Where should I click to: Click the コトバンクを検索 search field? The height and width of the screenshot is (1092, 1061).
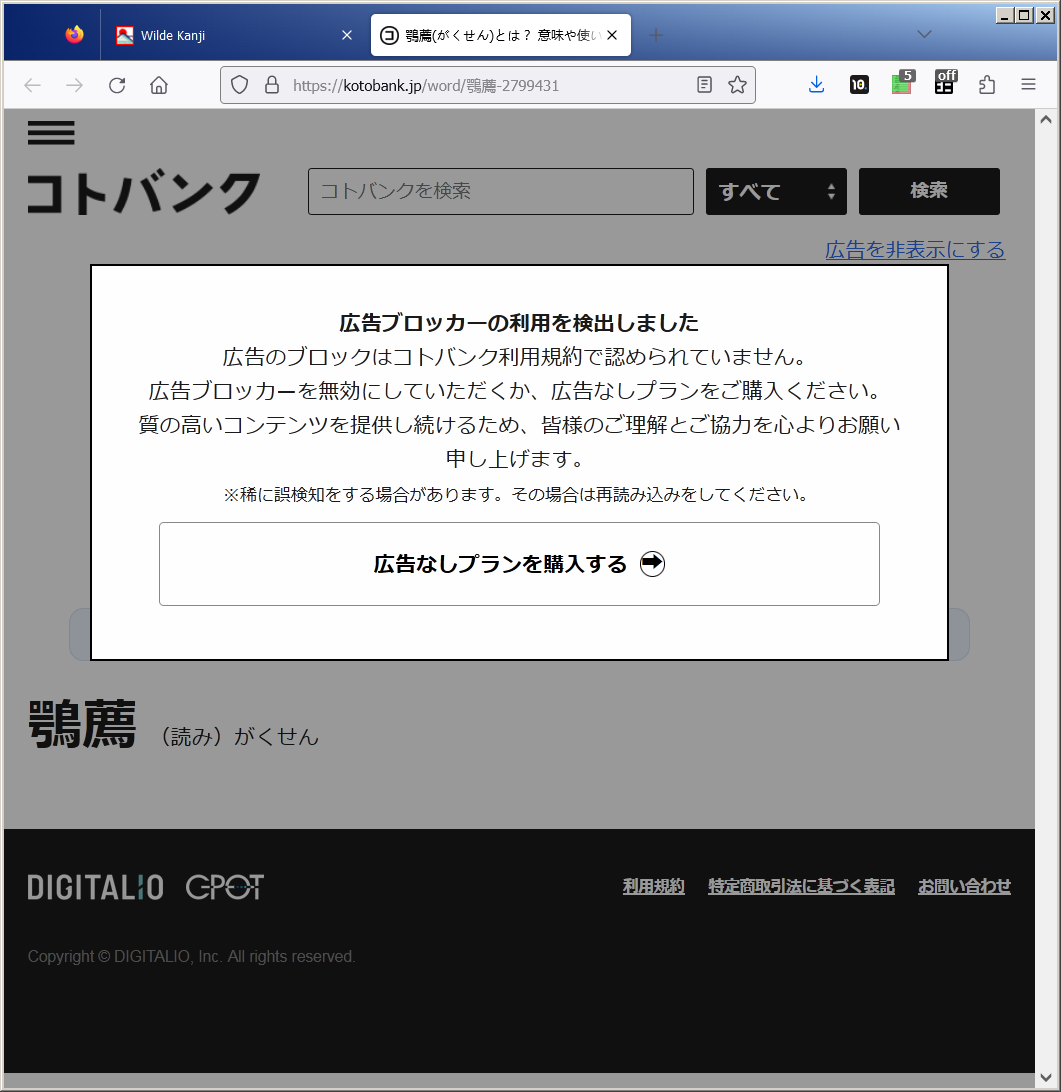point(500,191)
